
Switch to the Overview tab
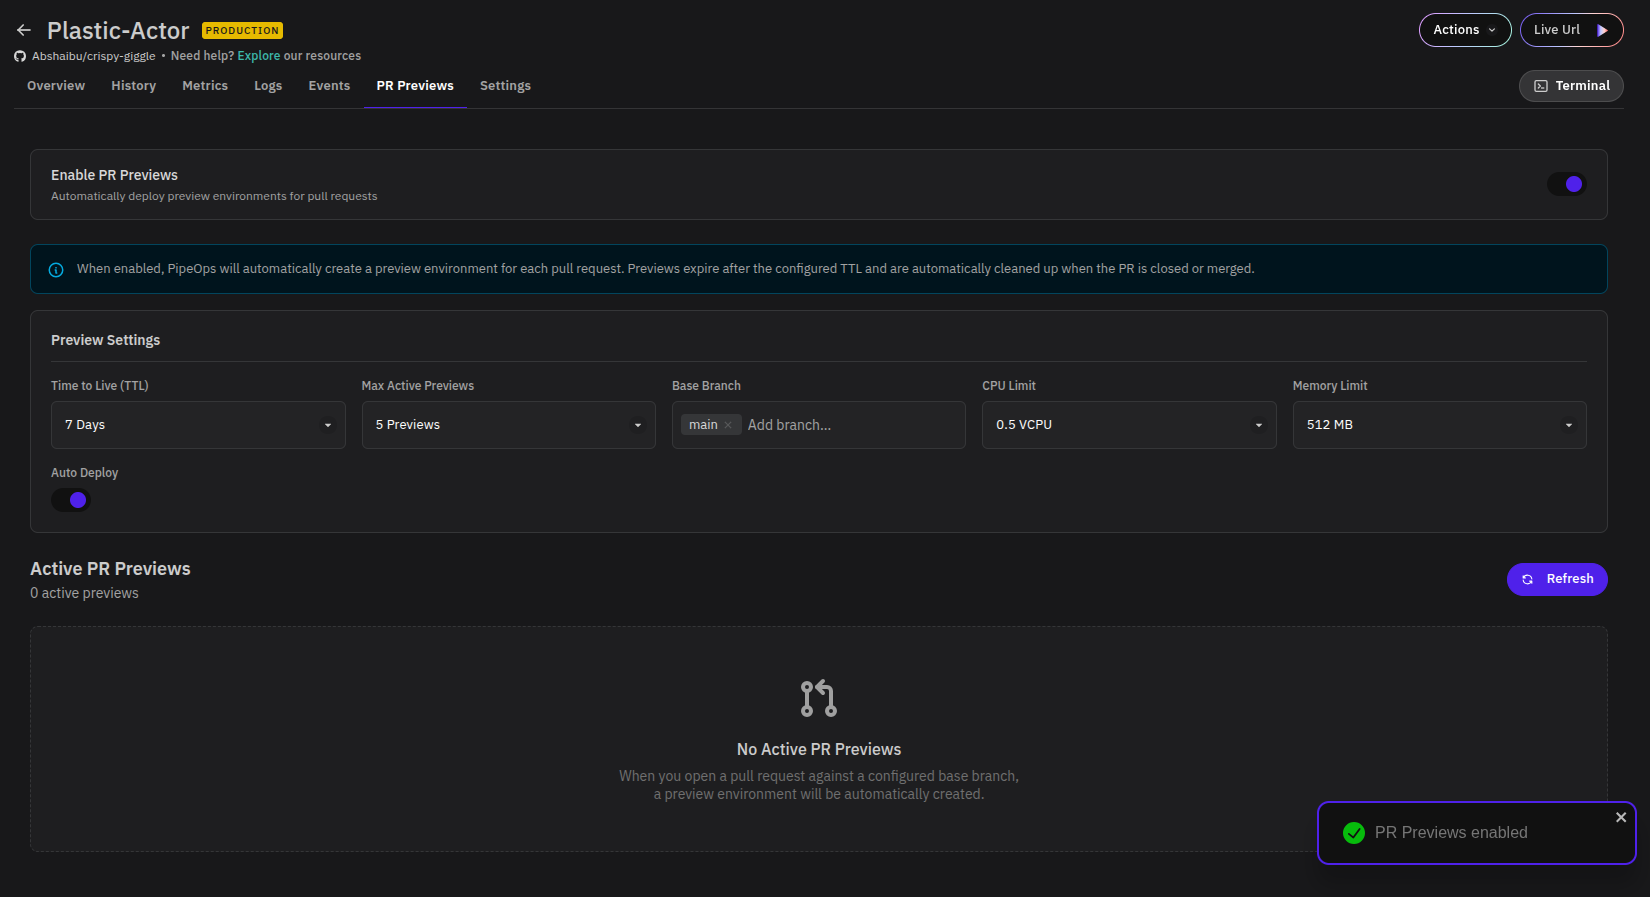(56, 86)
